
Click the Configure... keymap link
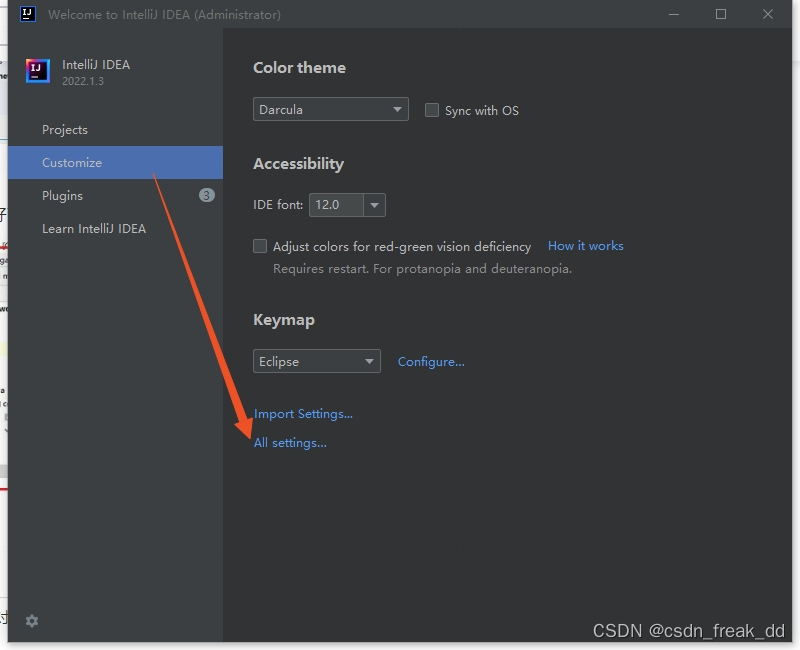click(x=431, y=362)
